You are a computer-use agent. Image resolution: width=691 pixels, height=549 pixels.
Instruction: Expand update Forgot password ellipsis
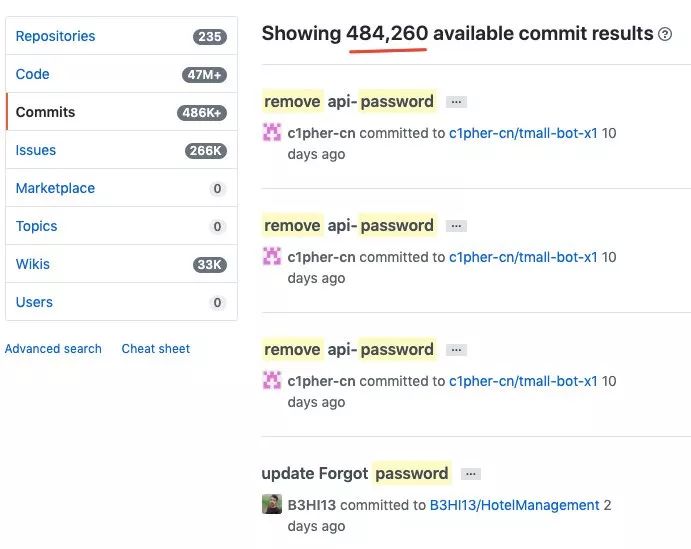pyautogui.click(x=472, y=474)
